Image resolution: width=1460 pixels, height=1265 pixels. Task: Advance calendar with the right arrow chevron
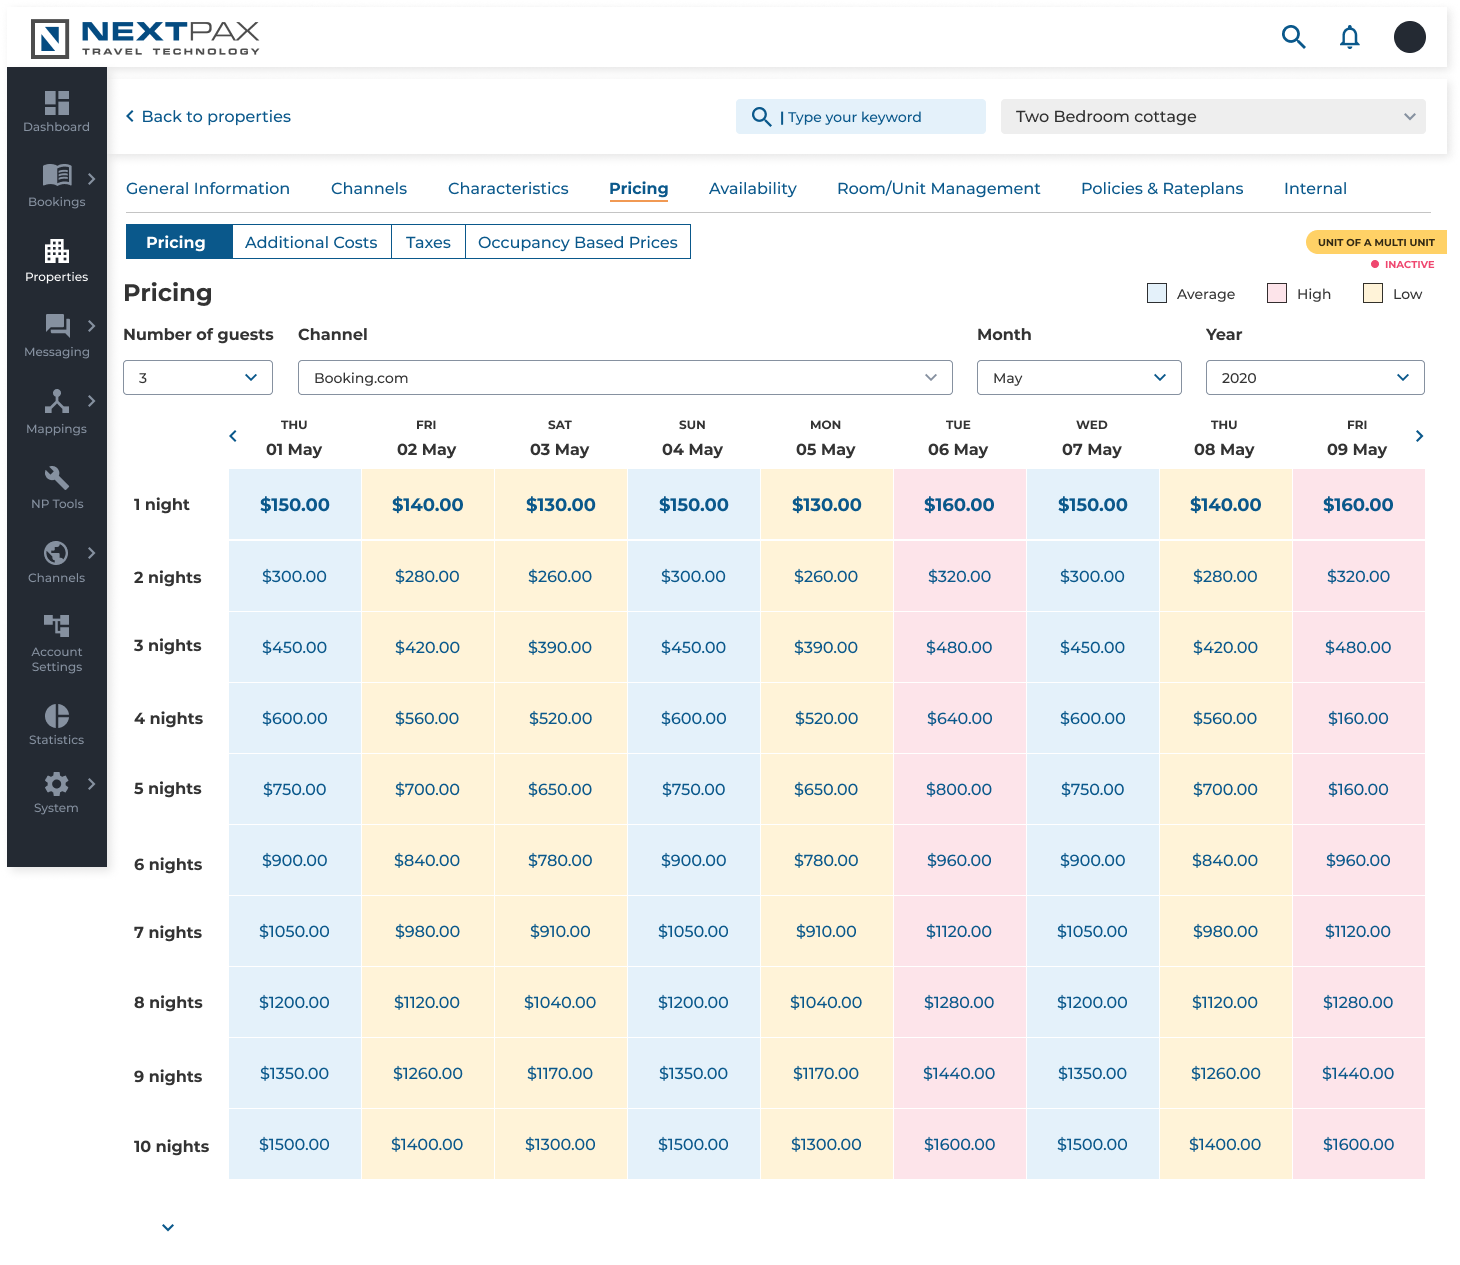coord(1419,436)
